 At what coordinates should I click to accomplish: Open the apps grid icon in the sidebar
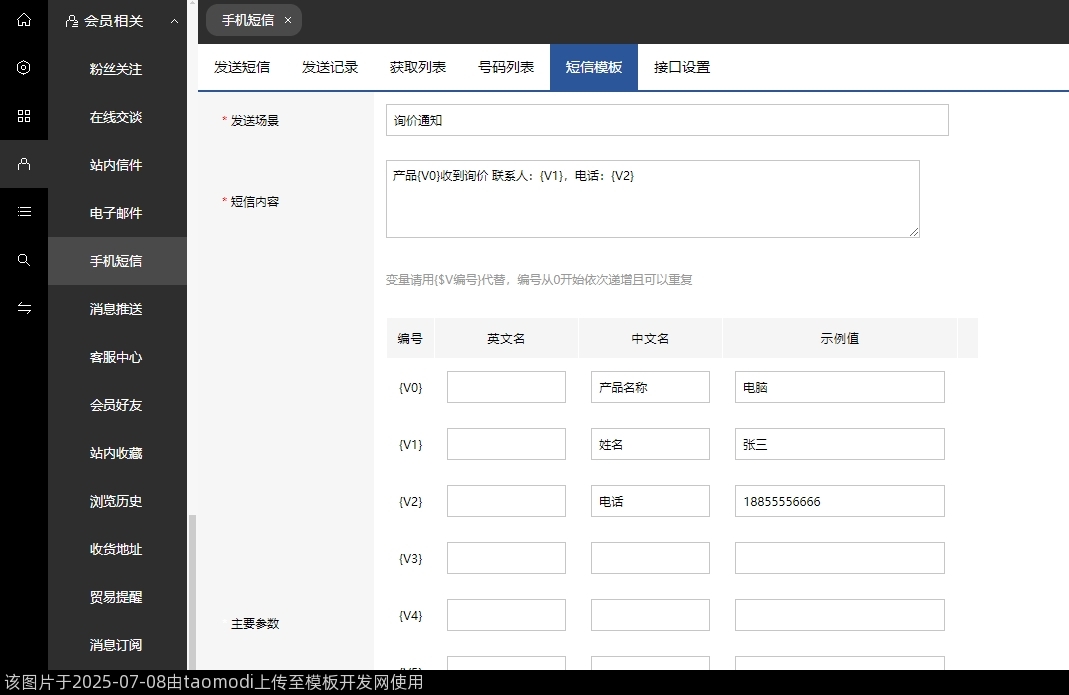point(24,116)
